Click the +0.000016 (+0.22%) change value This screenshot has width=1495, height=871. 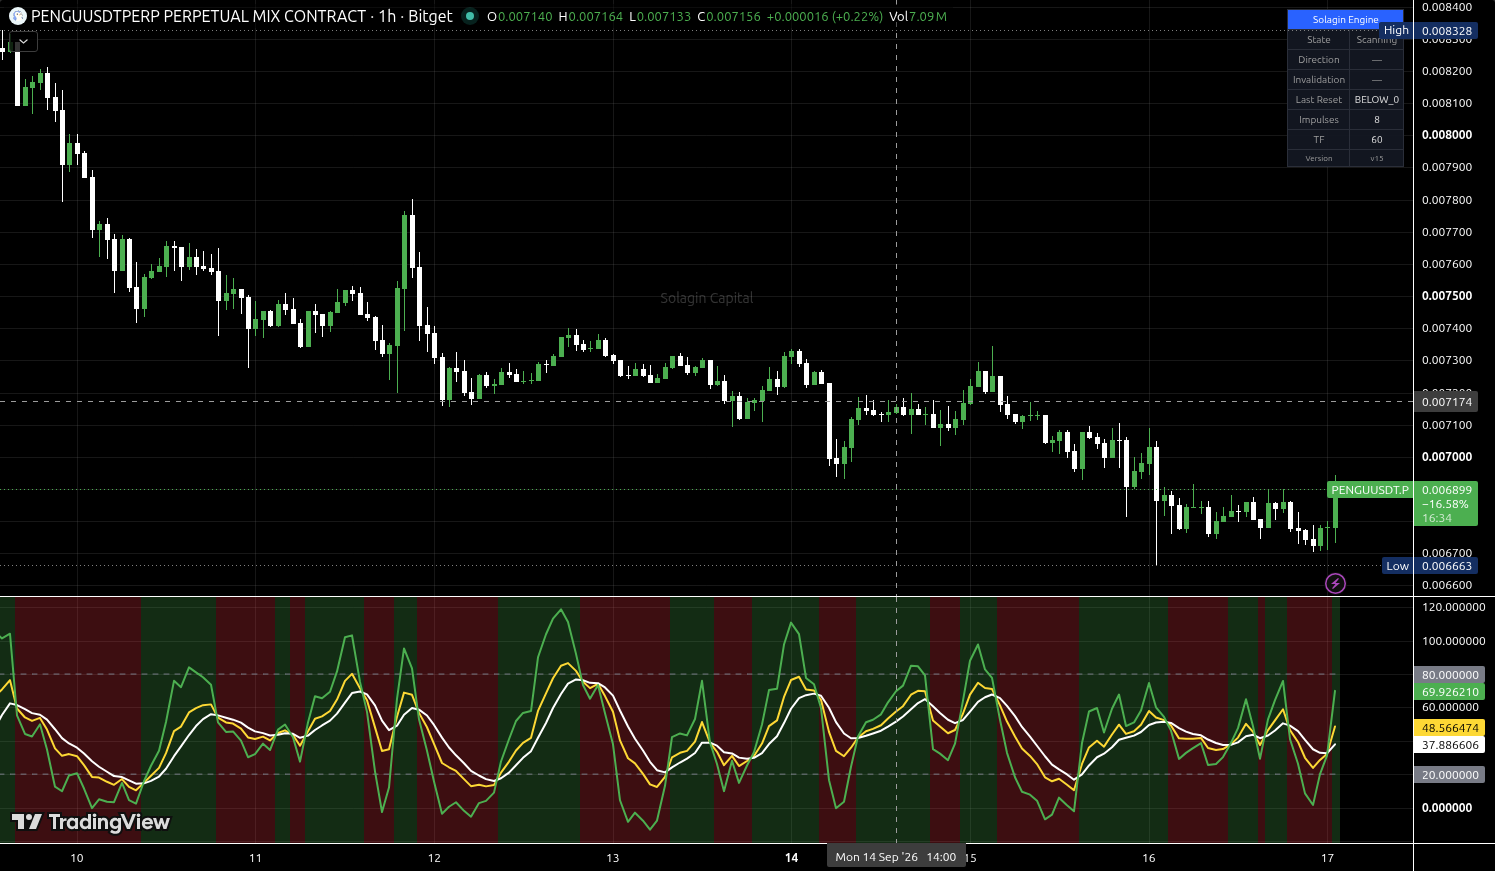coord(825,16)
